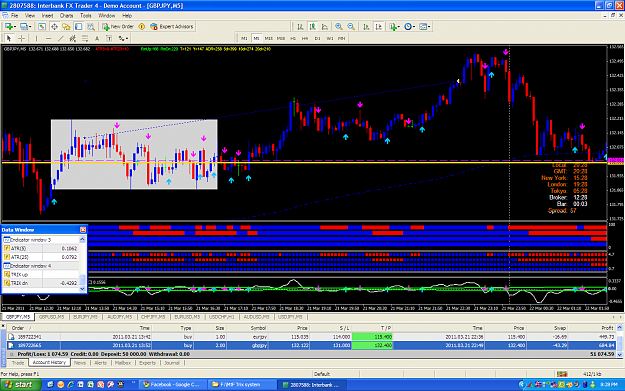Toggle the Expert Advisors button

click(172, 26)
